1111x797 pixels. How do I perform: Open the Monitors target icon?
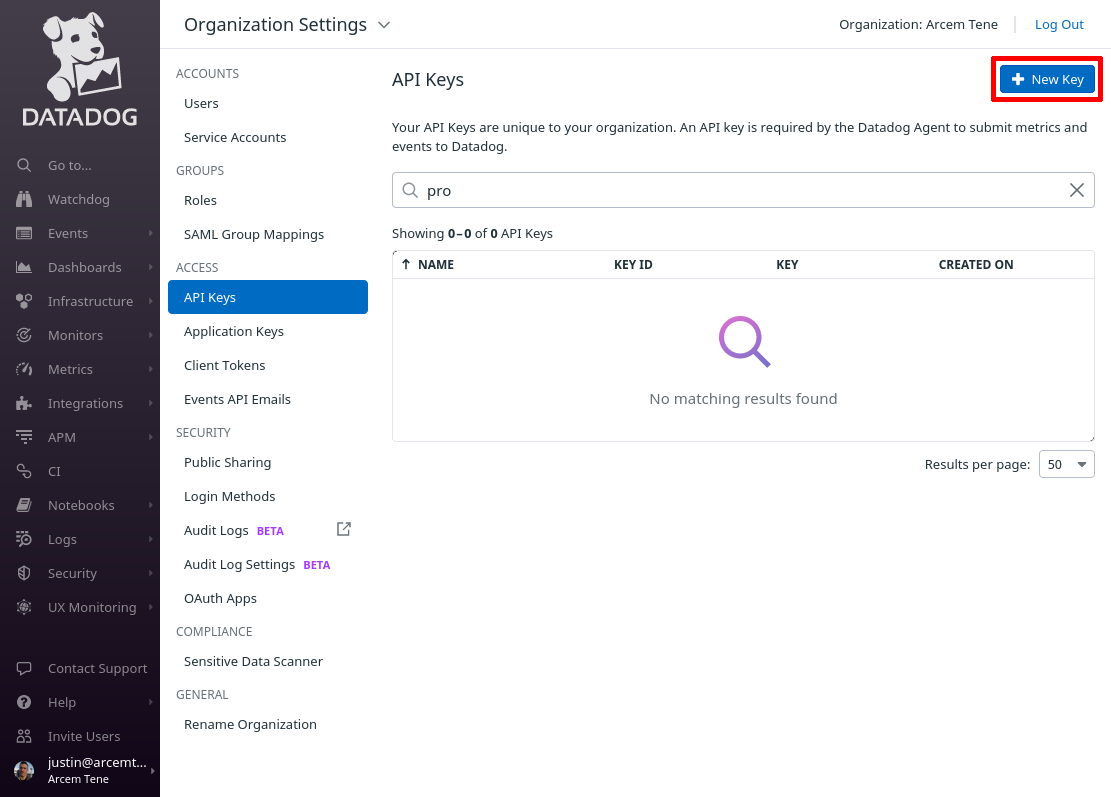(x=24, y=335)
